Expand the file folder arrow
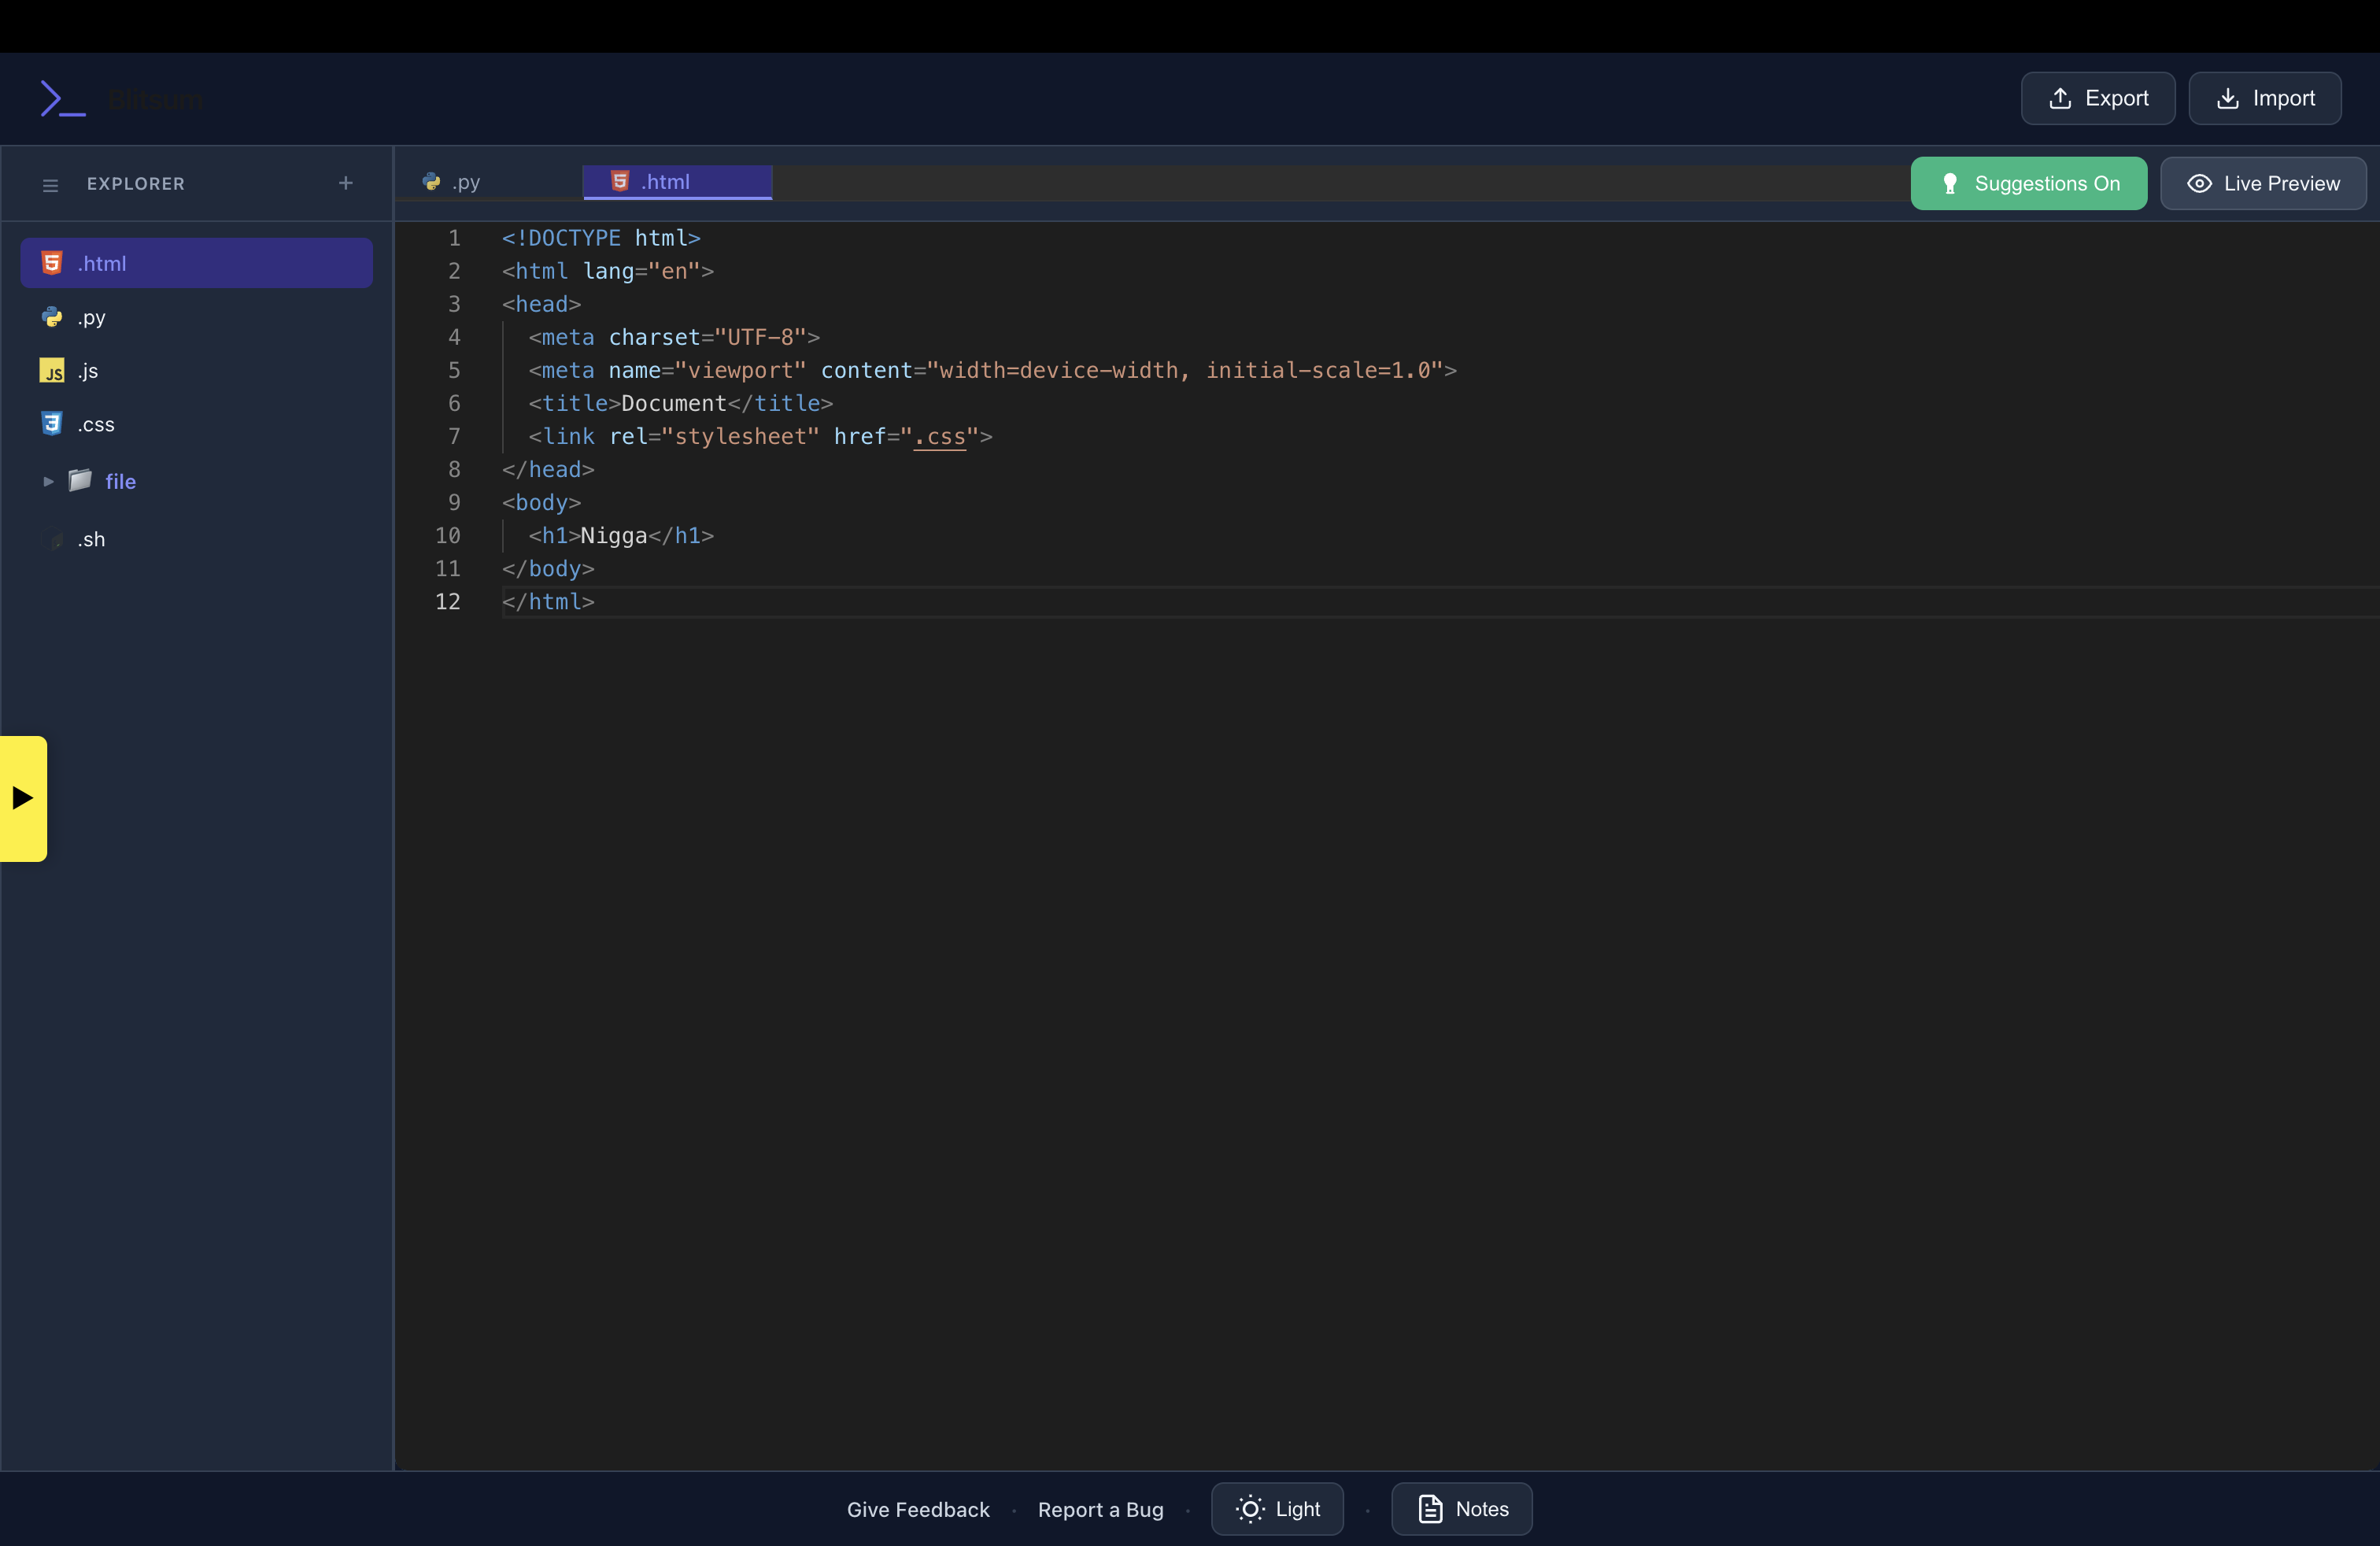 [48, 481]
